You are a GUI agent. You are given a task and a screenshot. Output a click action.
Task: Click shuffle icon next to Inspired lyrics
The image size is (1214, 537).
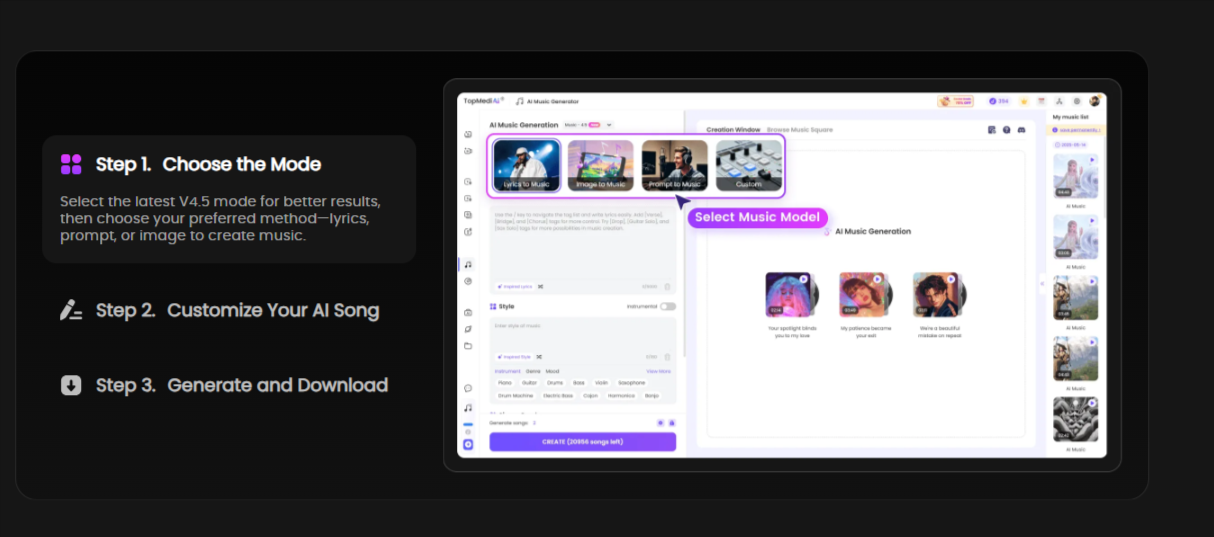pos(541,286)
